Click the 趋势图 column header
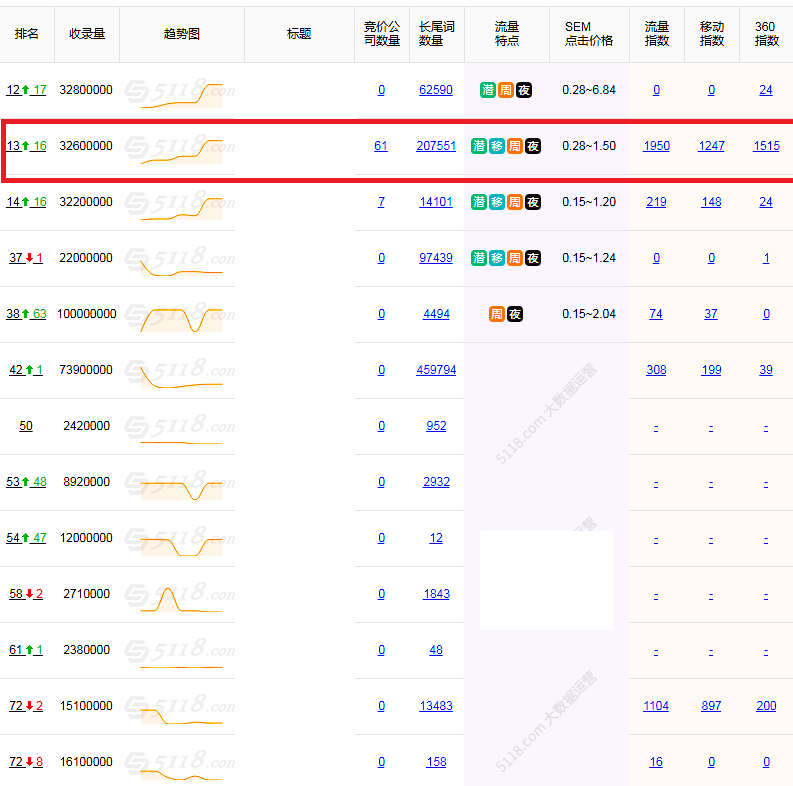This screenshot has width=793, height=786. point(182,34)
